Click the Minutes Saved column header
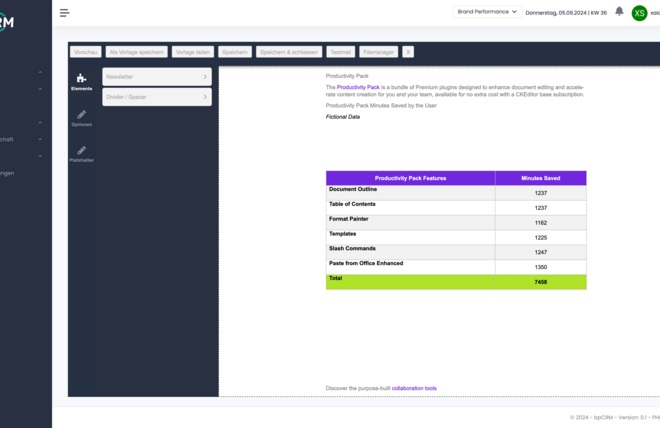The width and height of the screenshot is (660, 428). click(540, 178)
